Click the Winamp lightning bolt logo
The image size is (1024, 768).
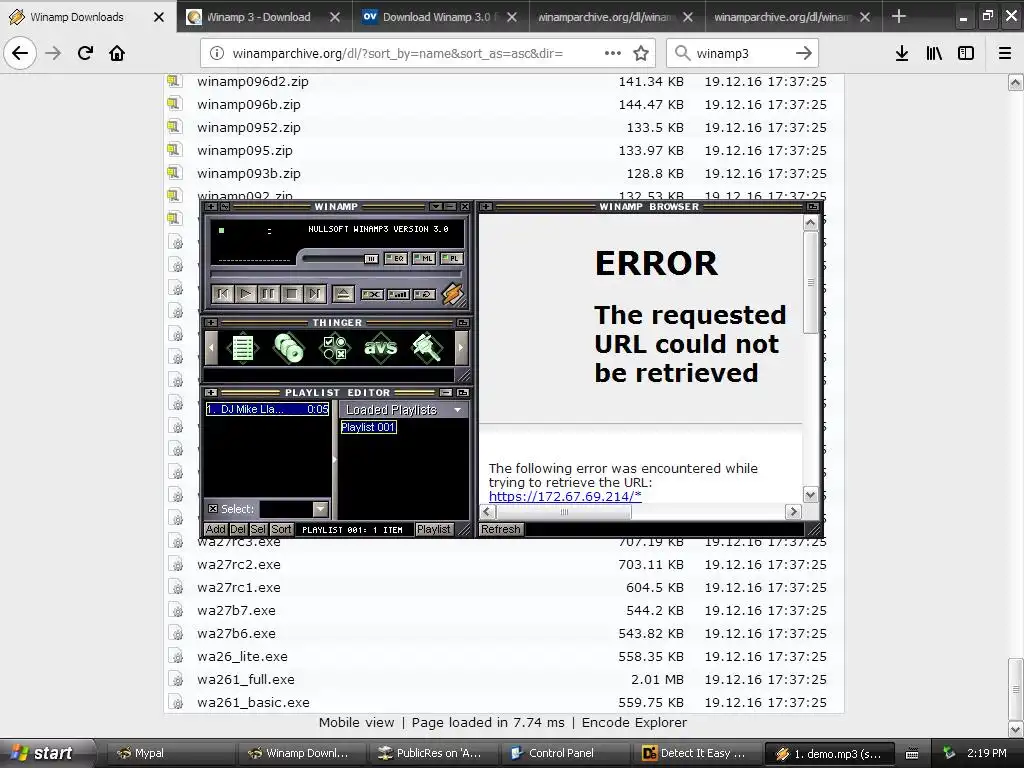(453, 294)
